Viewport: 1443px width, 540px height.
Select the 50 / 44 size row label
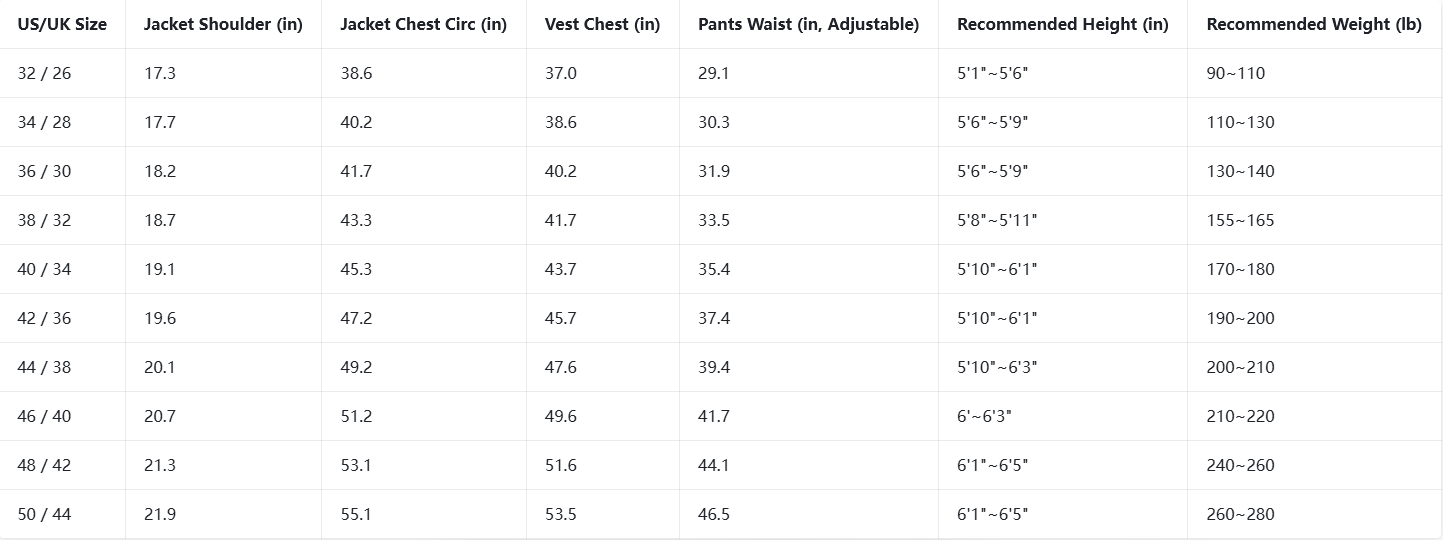(45, 514)
